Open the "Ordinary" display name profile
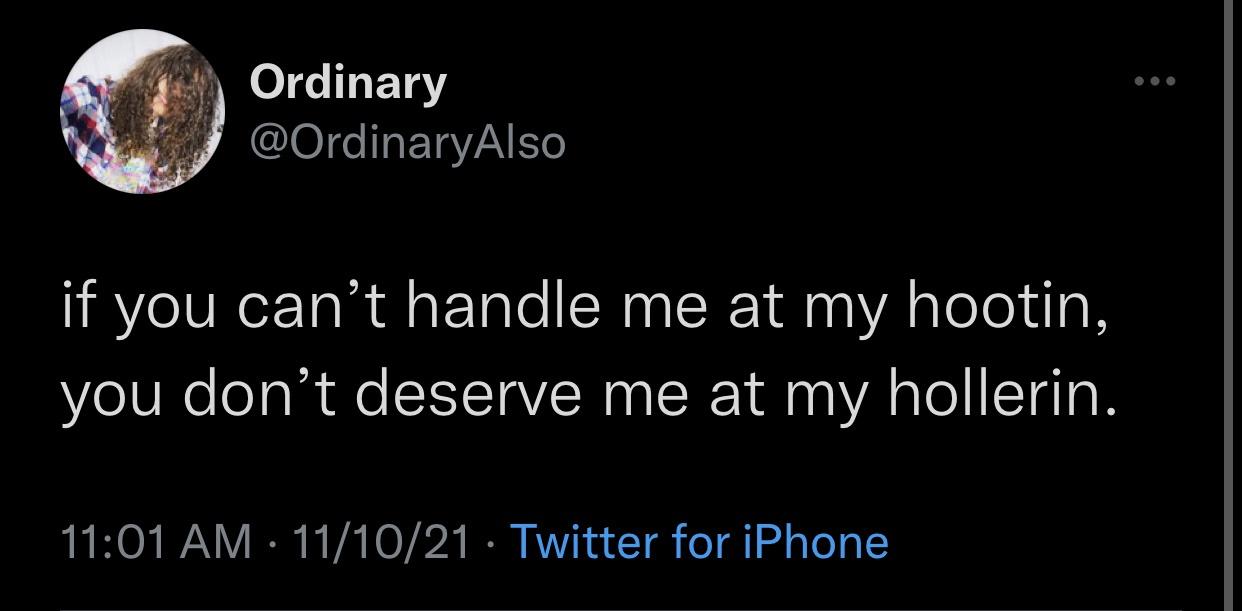Viewport: 1242px width, 611px height. click(347, 82)
